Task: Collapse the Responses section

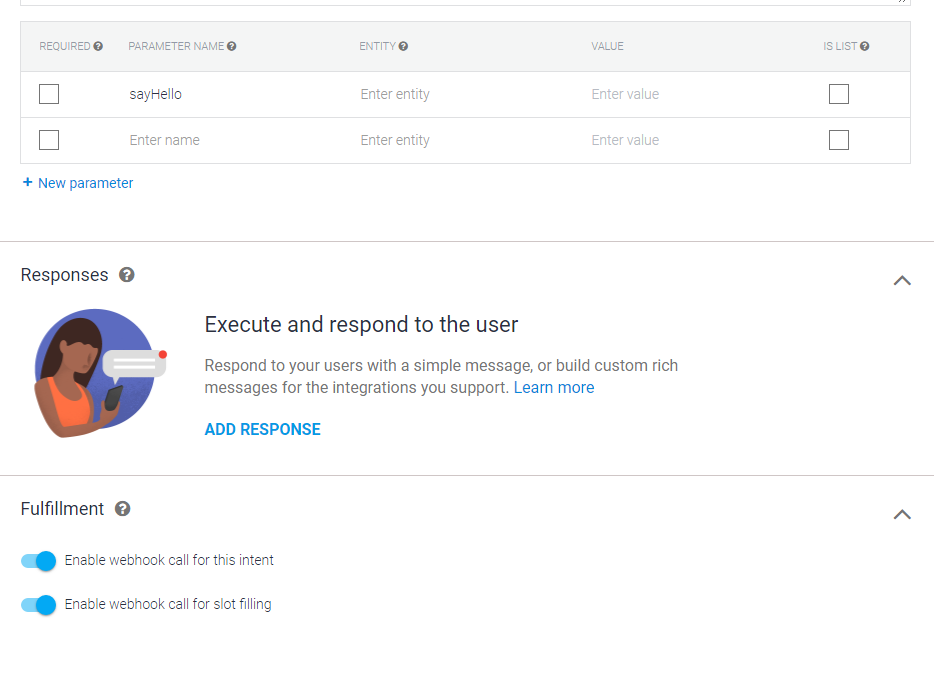Action: pyautogui.click(x=902, y=281)
